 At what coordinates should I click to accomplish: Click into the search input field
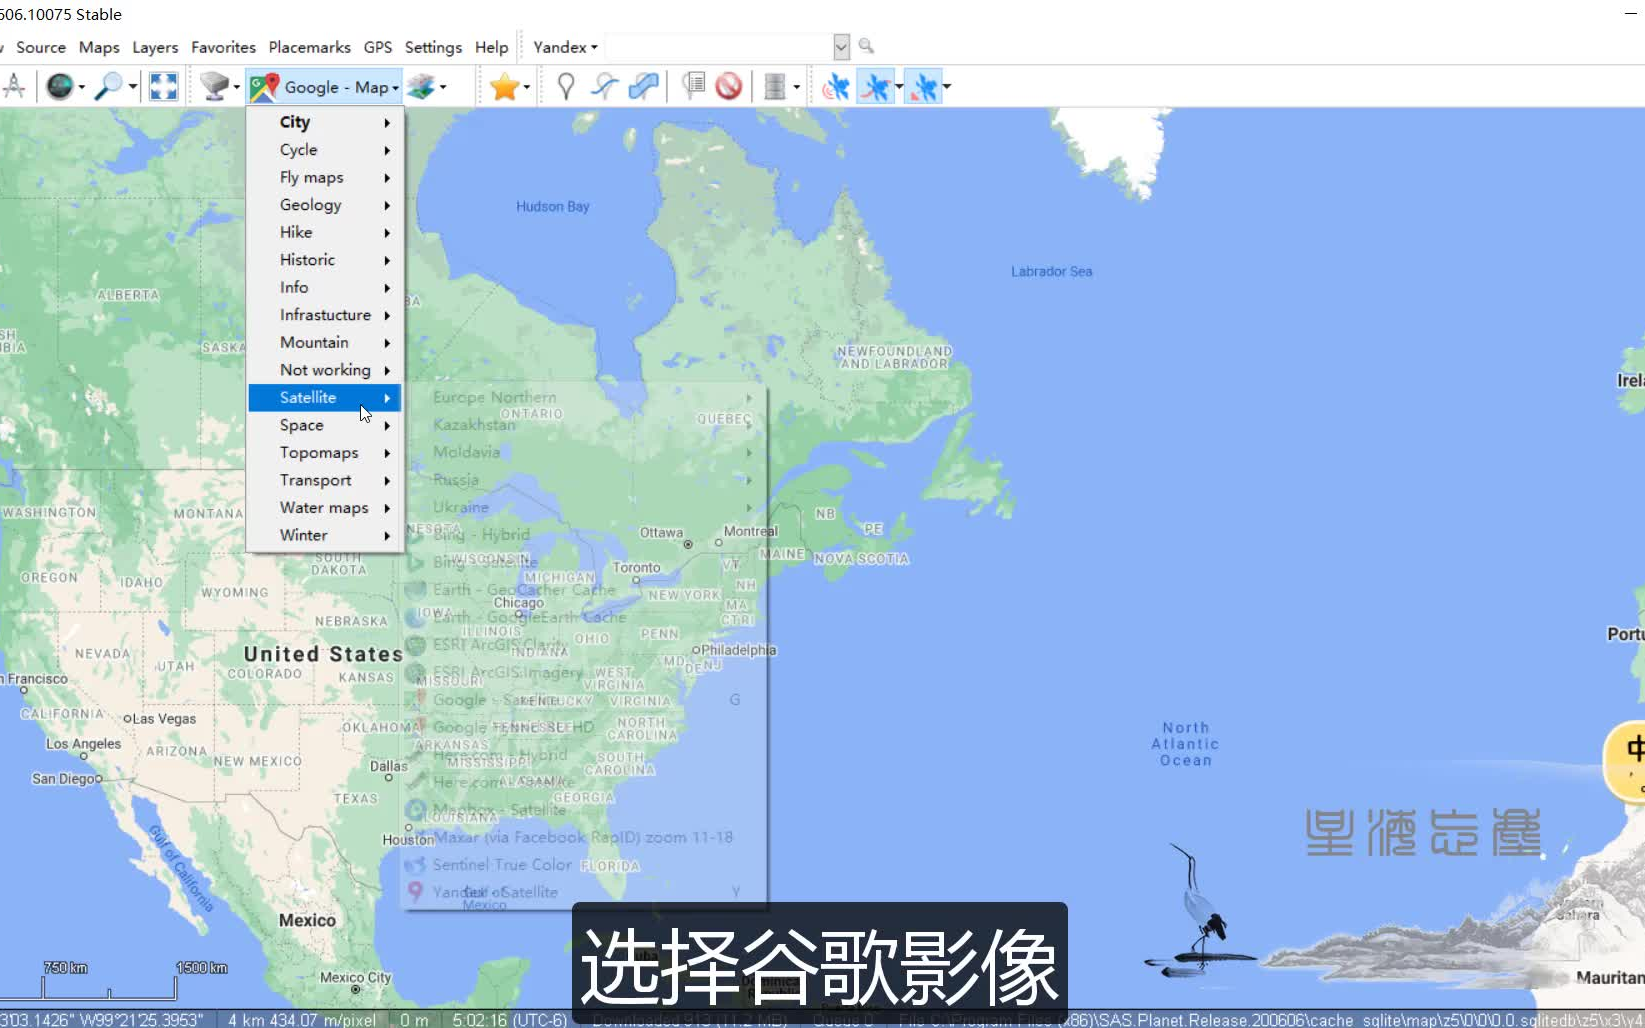tap(719, 46)
